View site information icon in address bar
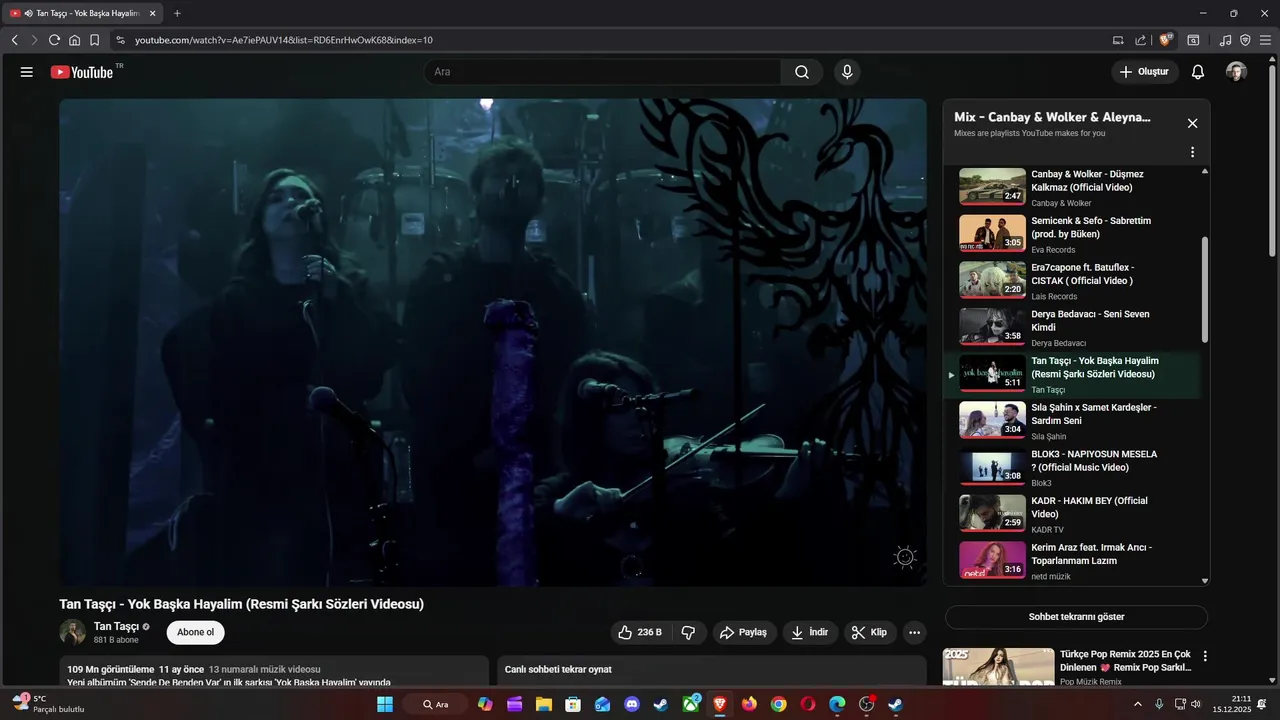Image resolution: width=1280 pixels, height=720 pixels. [x=120, y=40]
